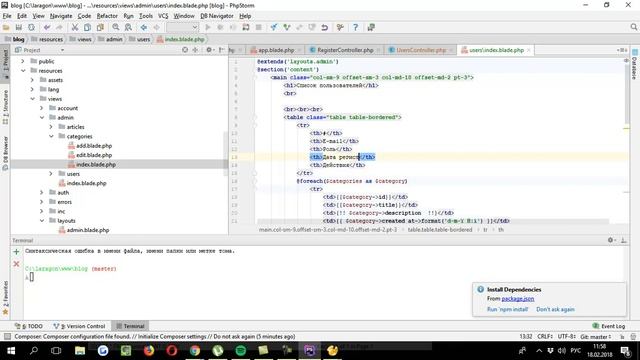Open the Version Control tool window
This screenshot has height=360, width=640.
(79, 326)
